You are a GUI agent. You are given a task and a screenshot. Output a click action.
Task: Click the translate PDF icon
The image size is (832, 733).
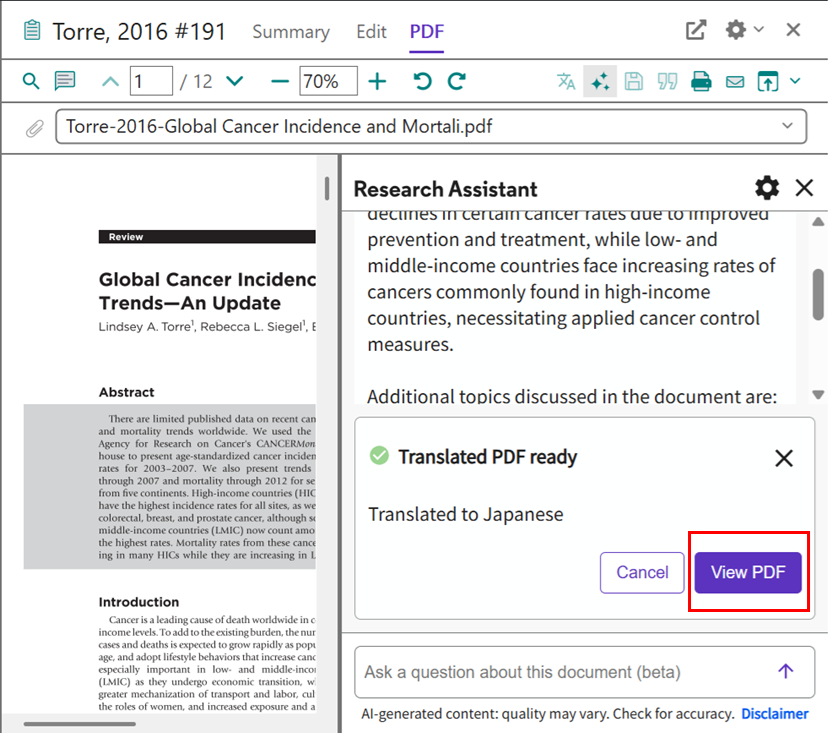pyautogui.click(x=566, y=82)
